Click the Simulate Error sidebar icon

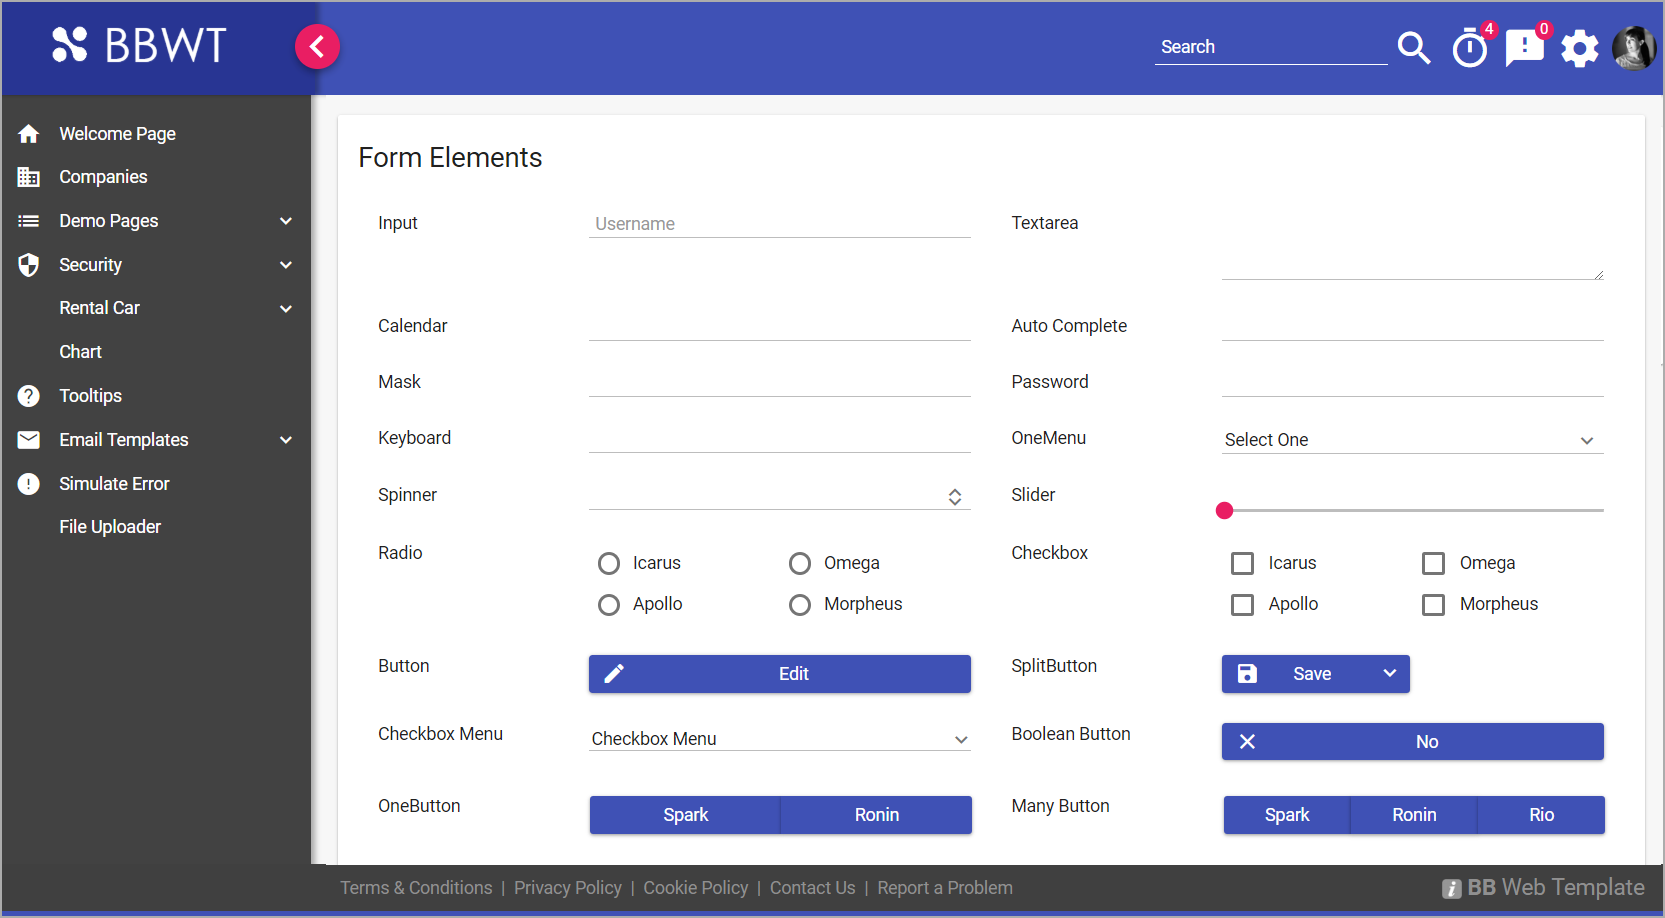(28, 483)
